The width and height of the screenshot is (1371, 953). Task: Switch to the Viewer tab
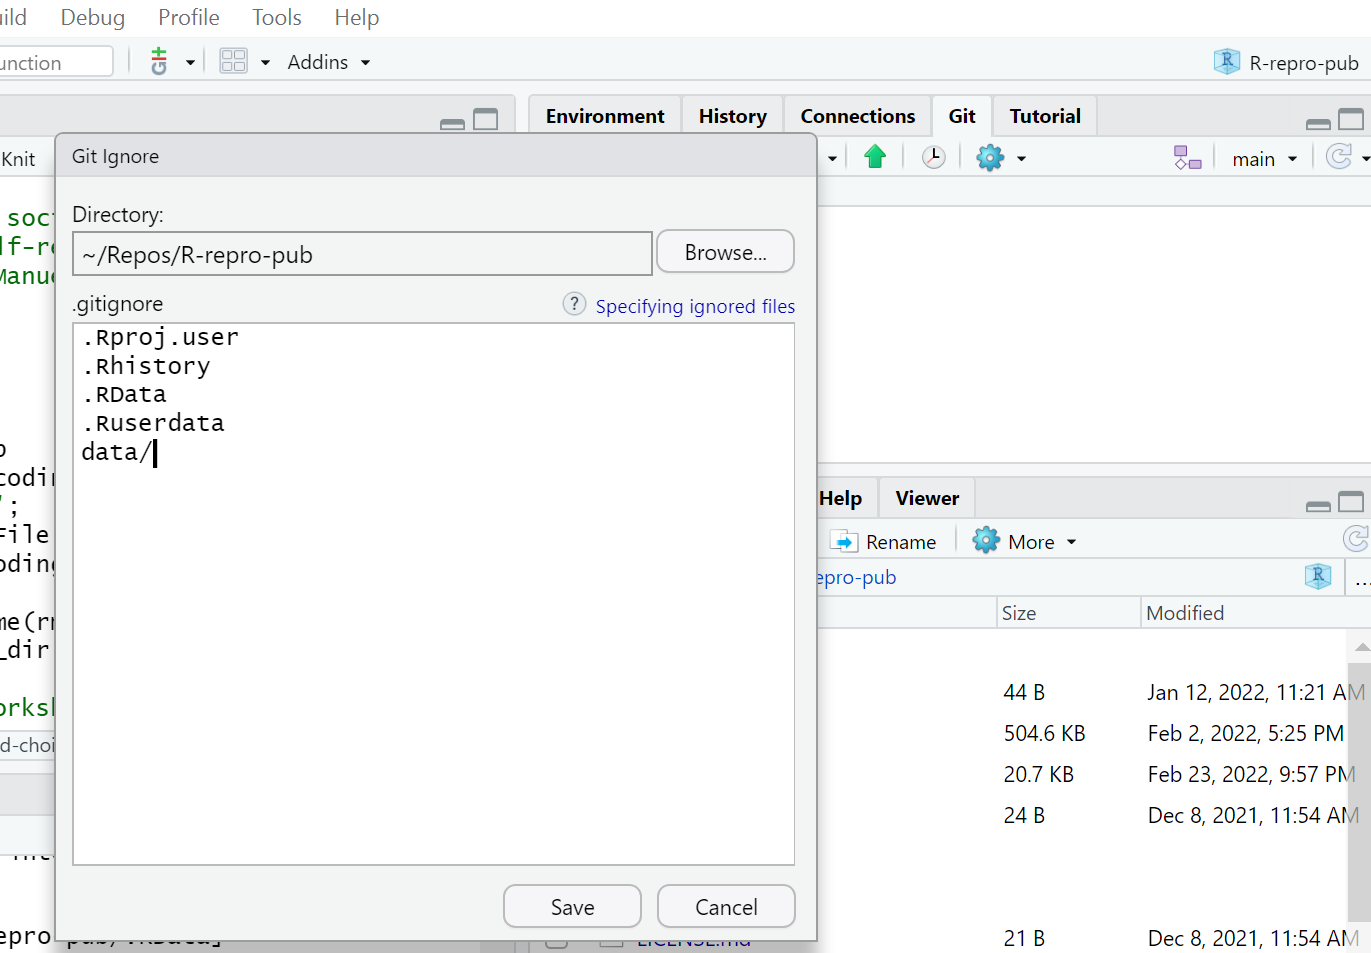(x=927, y=498)
